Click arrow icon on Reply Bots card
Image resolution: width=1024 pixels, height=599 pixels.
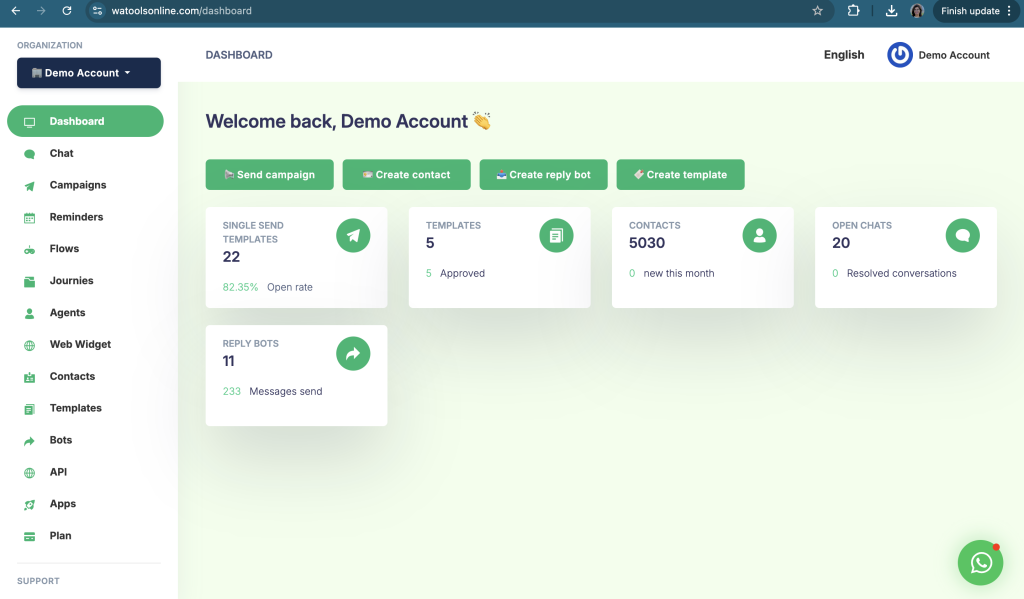pyautogui.click(x=353, y=354)
